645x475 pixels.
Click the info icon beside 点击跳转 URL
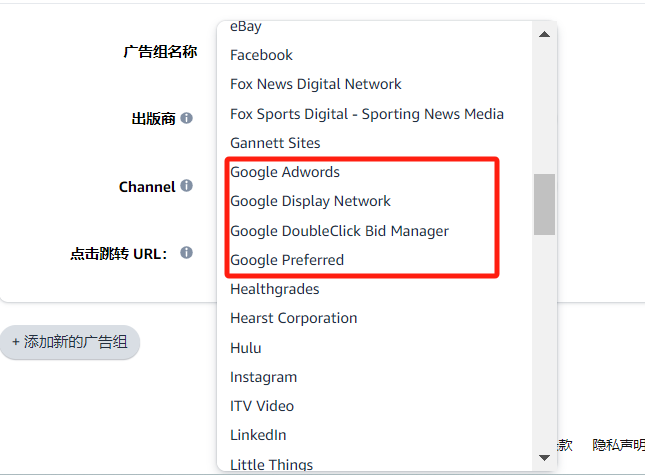tap(186, 253)
